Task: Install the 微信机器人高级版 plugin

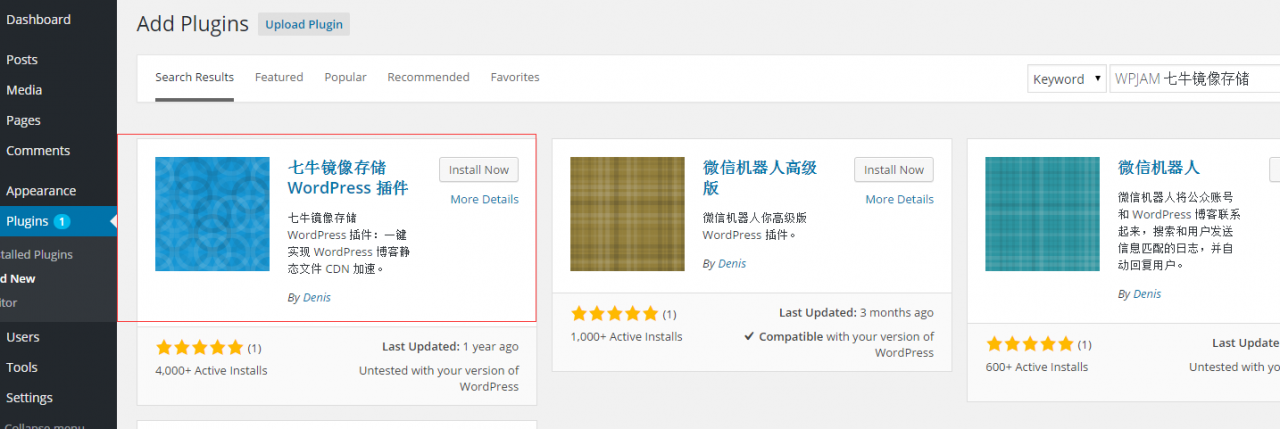Action: pyautogui.click(x=893, y=170)
